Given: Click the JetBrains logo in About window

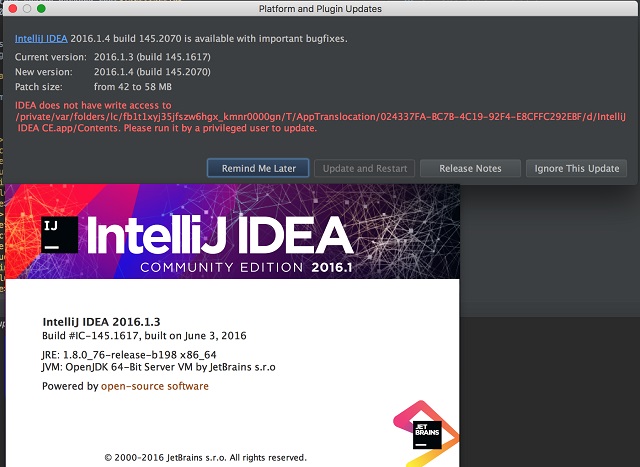Looking at the screenshot, I should pyautogui.click(x=427, y=435).
